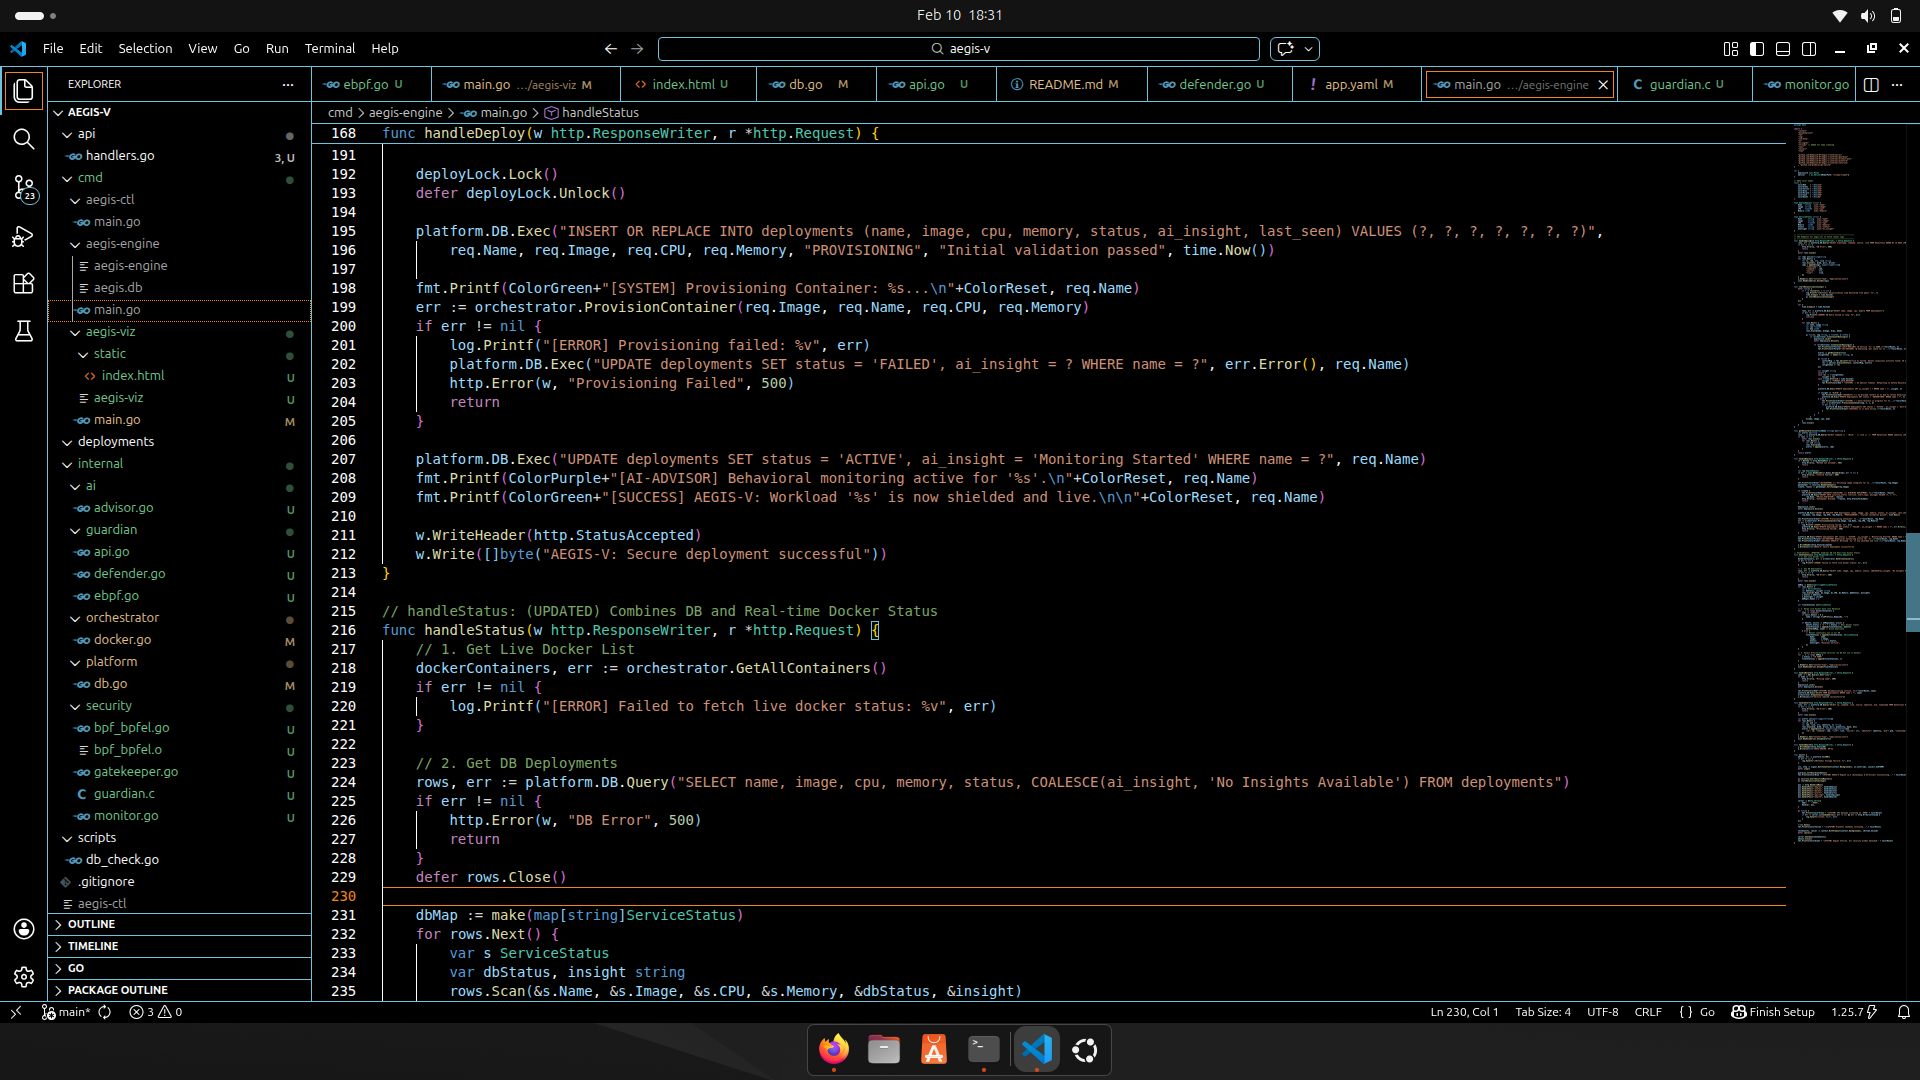Toggle the bottom panel visibility
Viewport: 1920px width, 1080px height.
[1783, 48]
